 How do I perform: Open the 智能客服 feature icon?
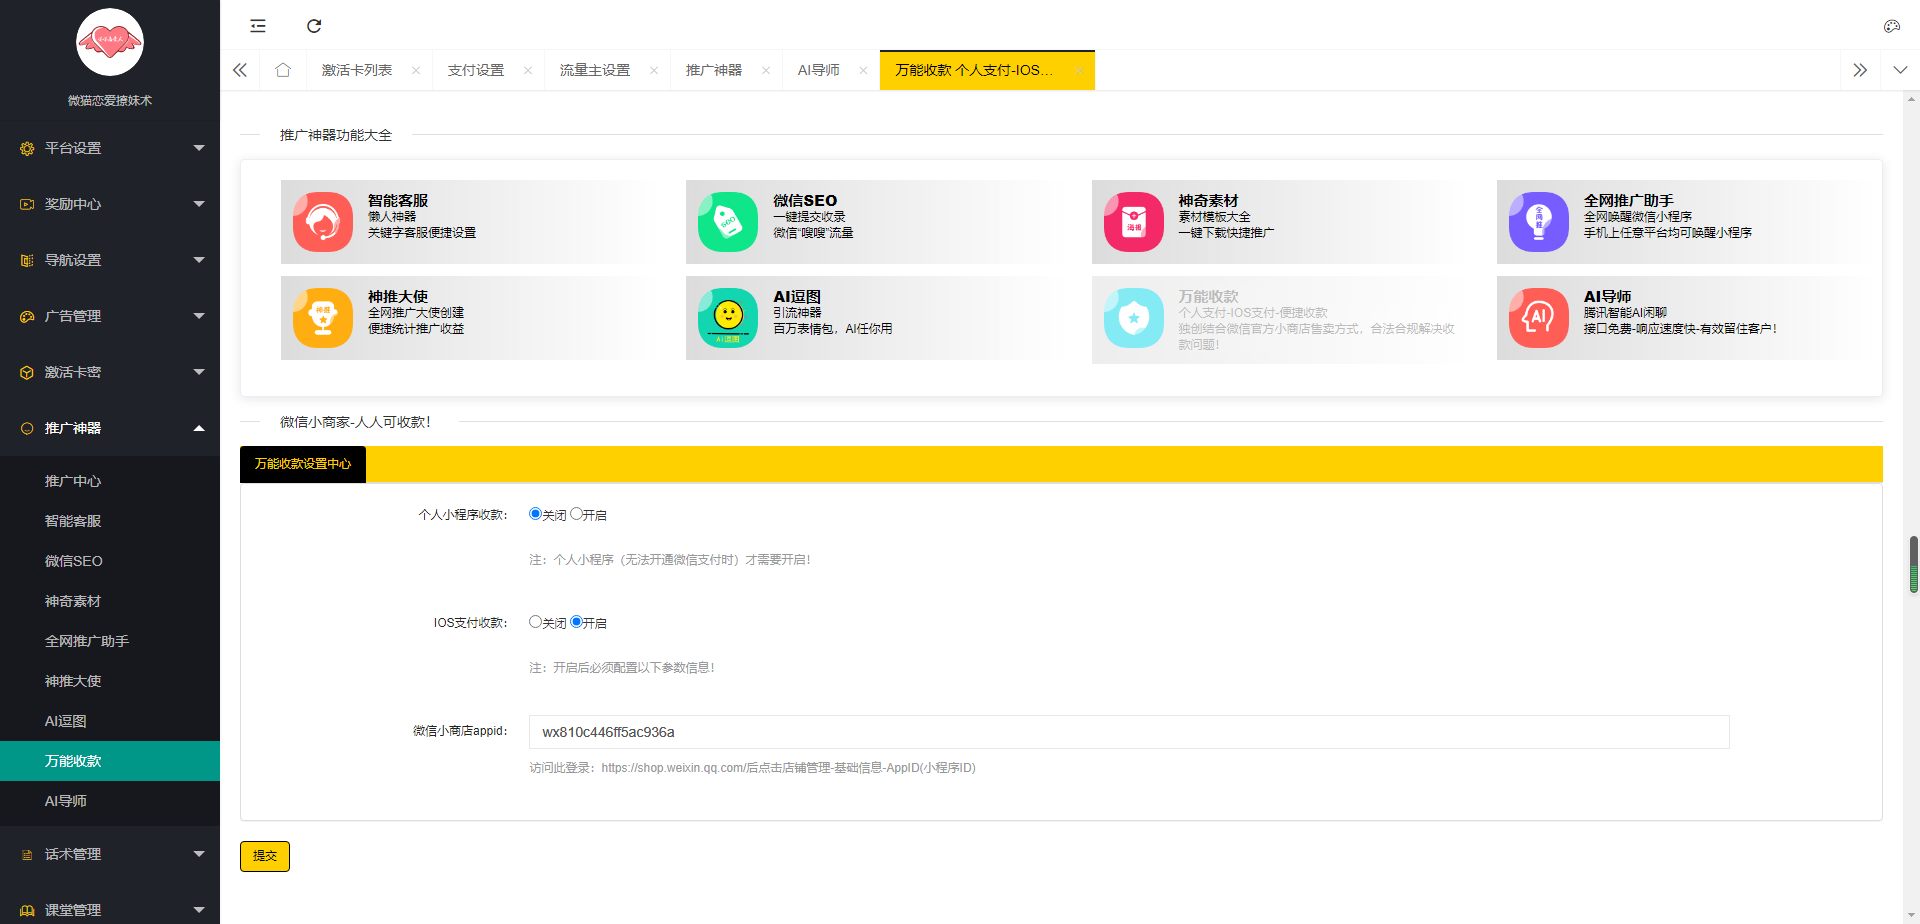[323, 222]
